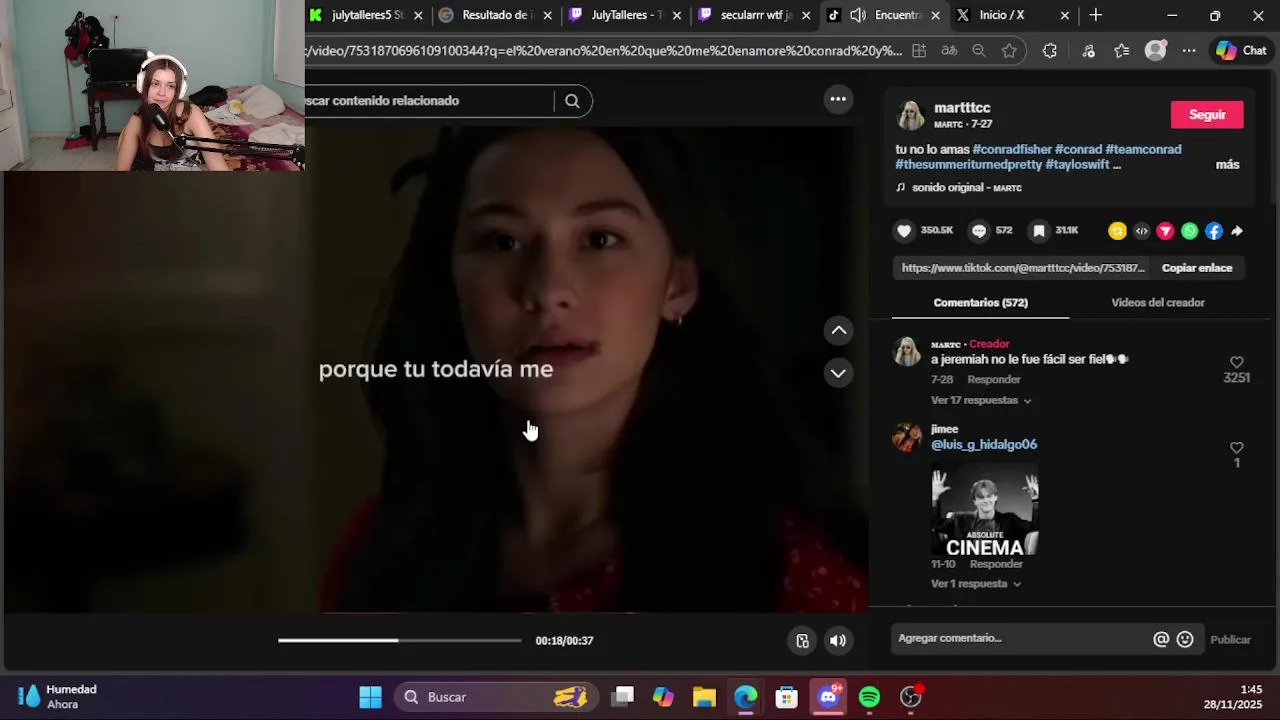Seek the video progress bar
The image size is (1280, 720).
coord(400,640)
